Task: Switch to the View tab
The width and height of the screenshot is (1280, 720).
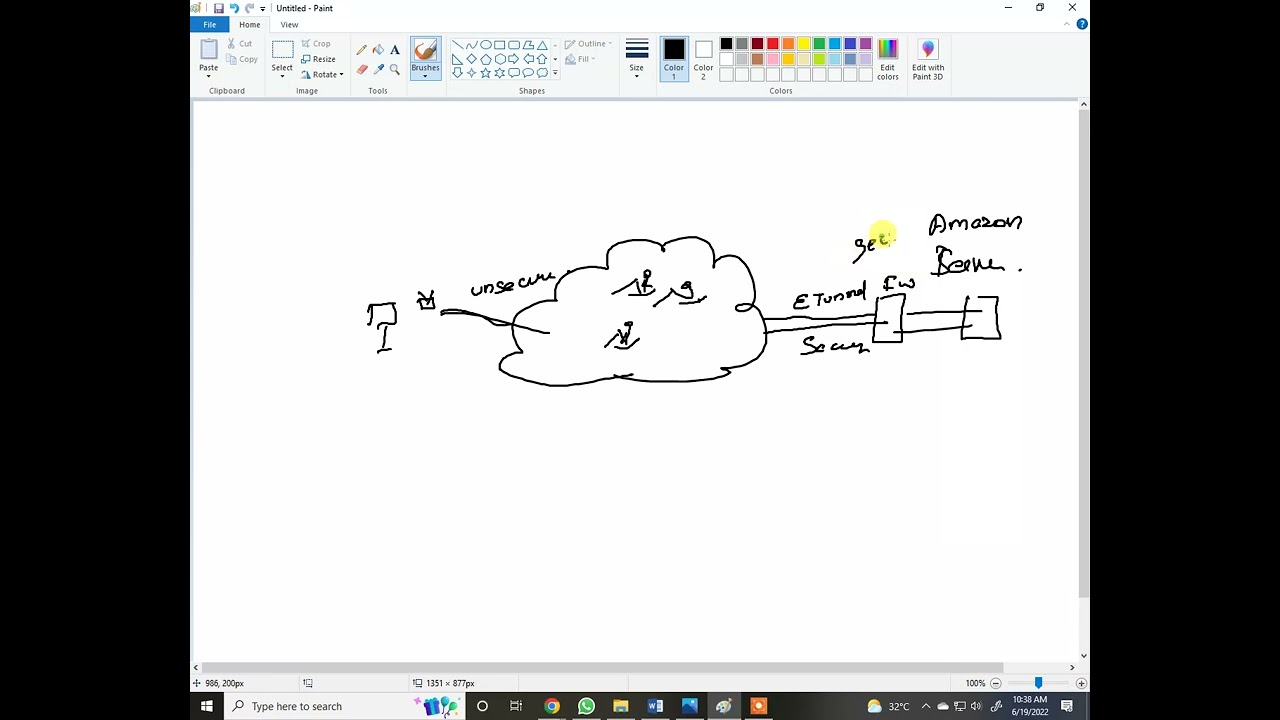Action: (x=289, y=24)
